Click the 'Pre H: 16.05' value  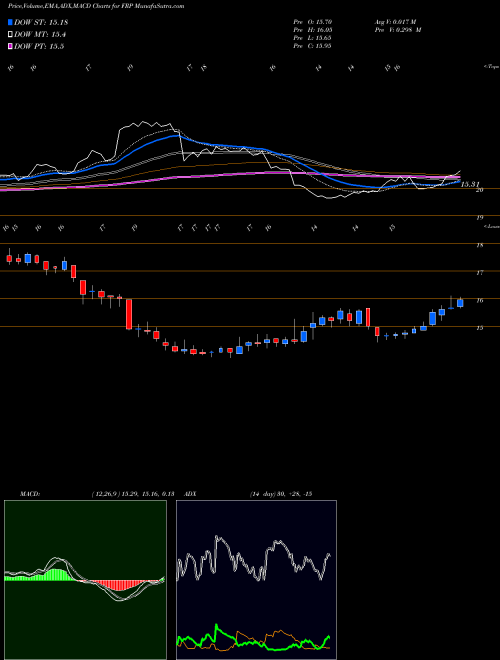313,30
